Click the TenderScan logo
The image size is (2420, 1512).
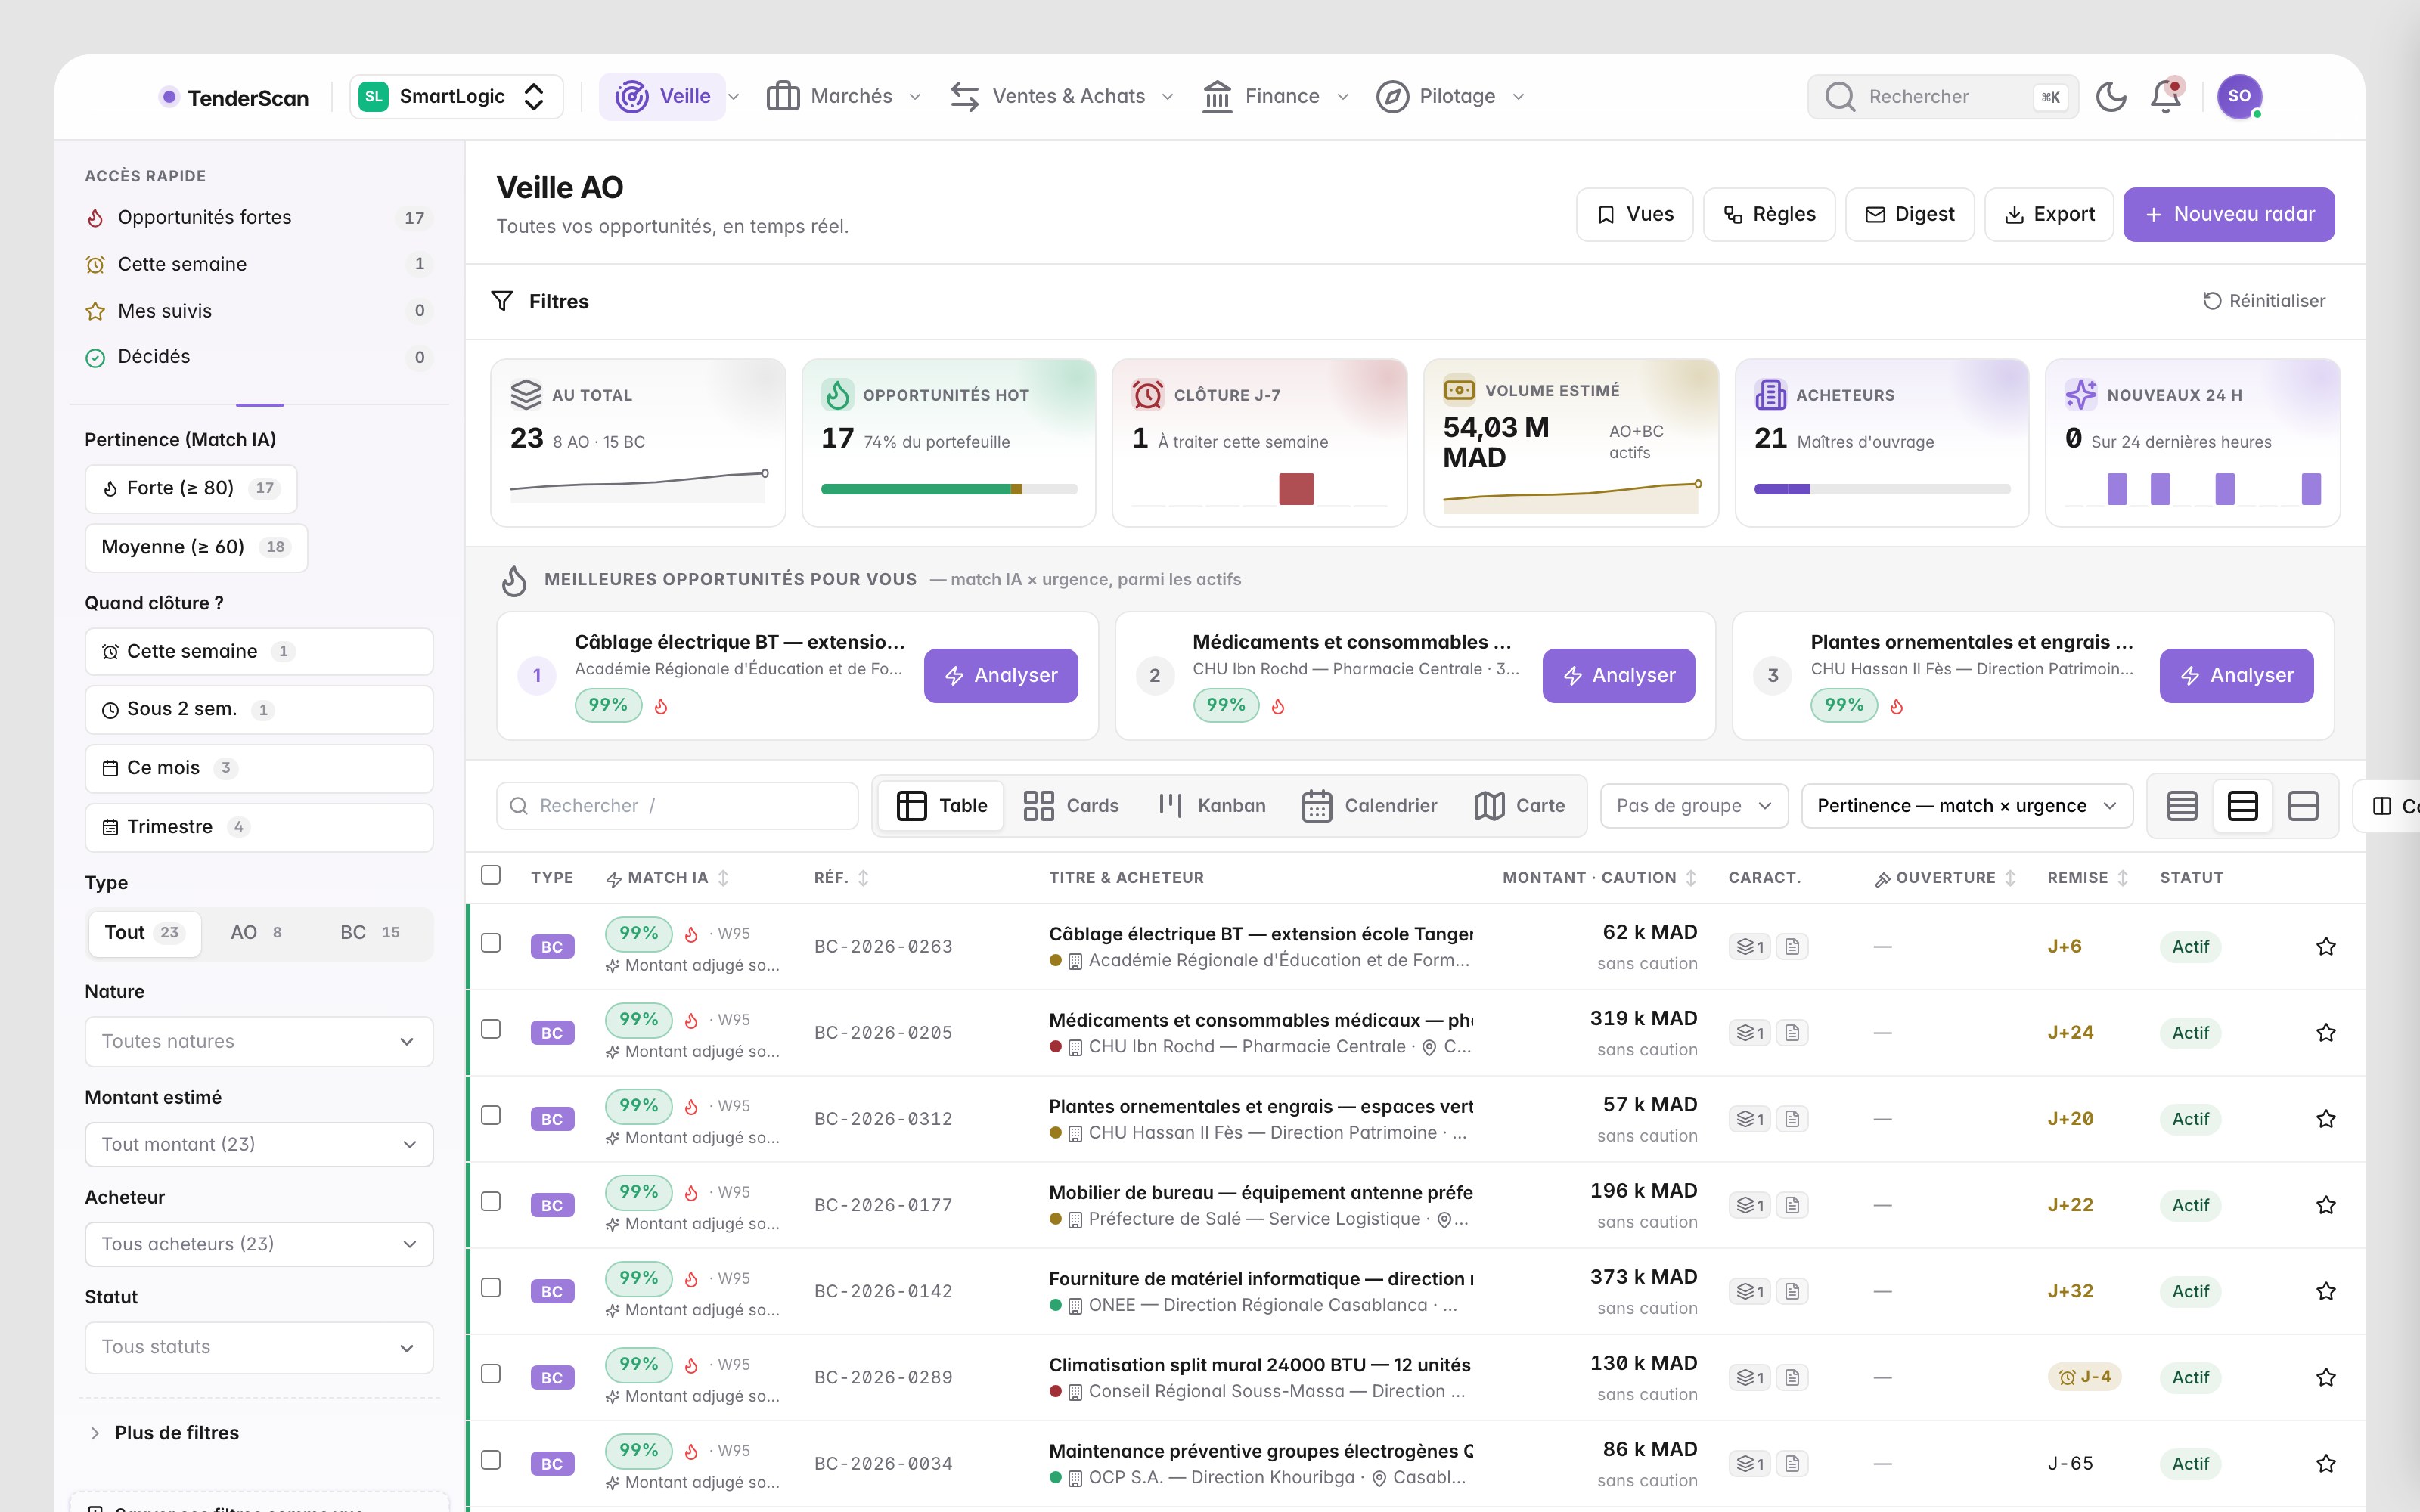click(235, 97)
